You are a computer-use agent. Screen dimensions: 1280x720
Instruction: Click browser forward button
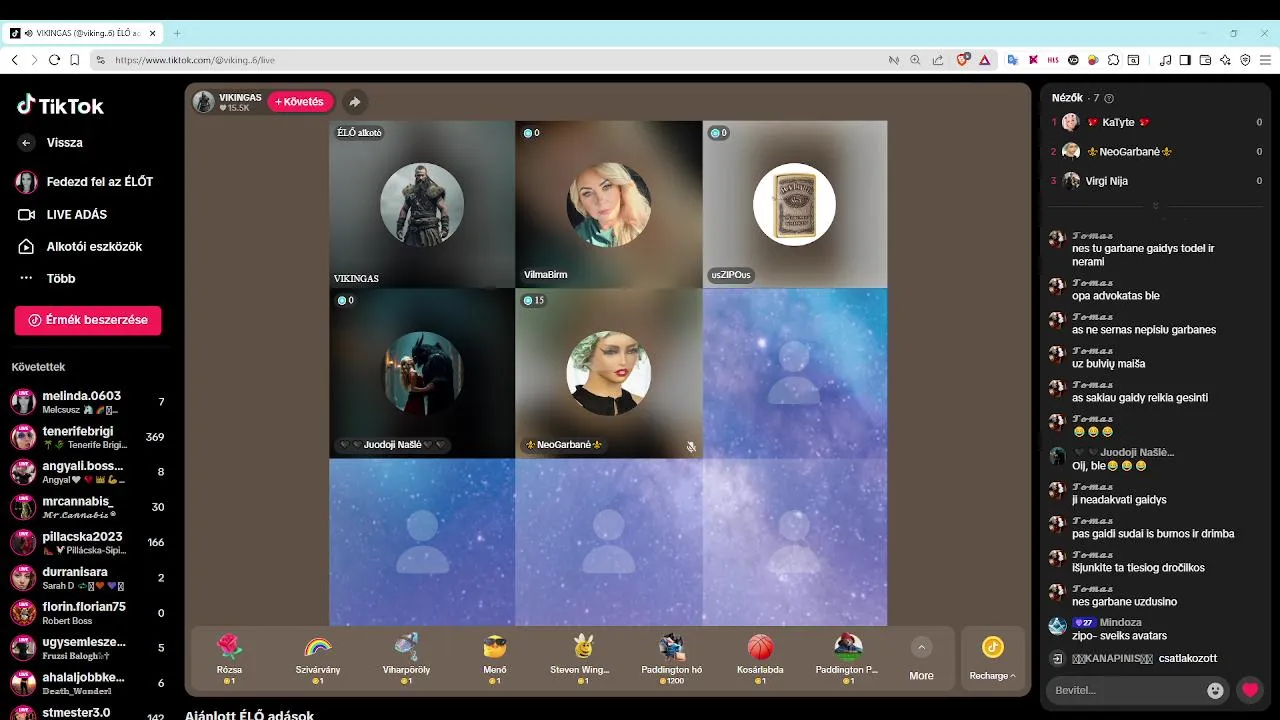coord(34,60)
